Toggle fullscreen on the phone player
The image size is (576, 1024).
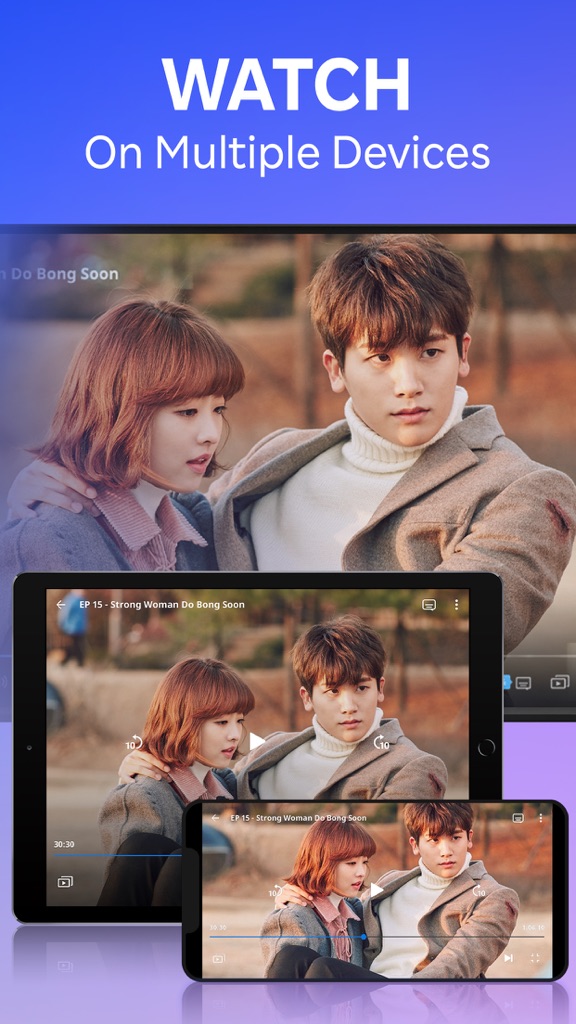(535, 958)
